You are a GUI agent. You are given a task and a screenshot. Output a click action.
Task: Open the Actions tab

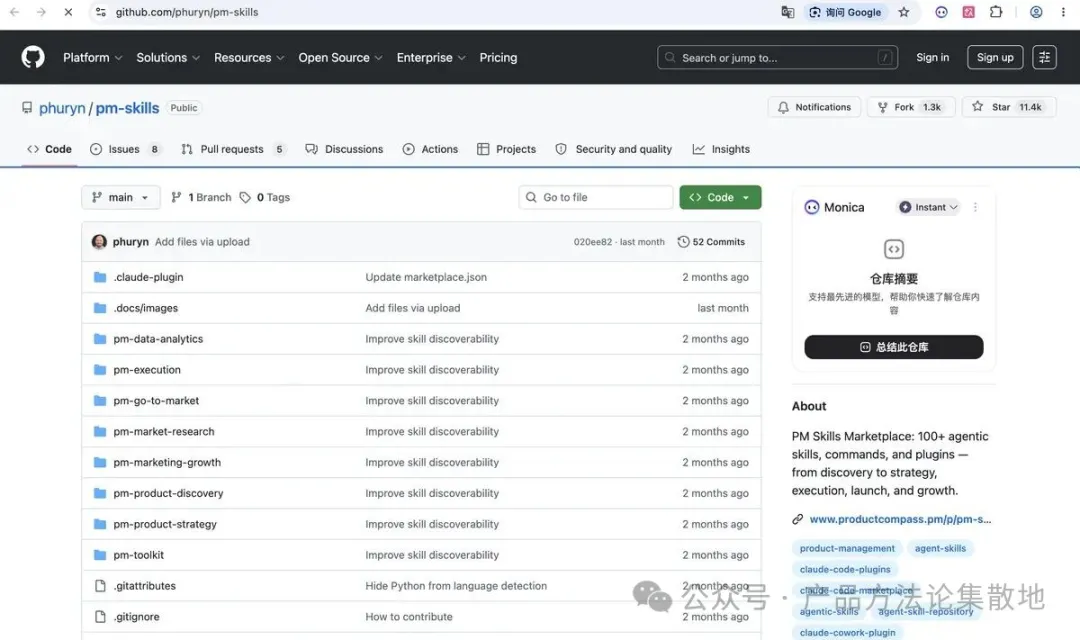point(430,149)
